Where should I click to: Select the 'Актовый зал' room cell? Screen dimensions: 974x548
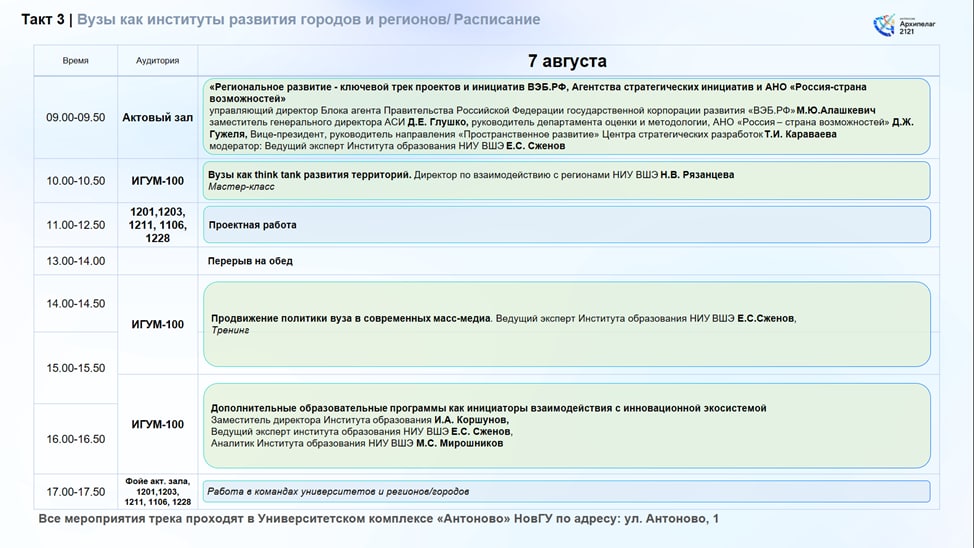pyautogui.click(x=157, y=117)
